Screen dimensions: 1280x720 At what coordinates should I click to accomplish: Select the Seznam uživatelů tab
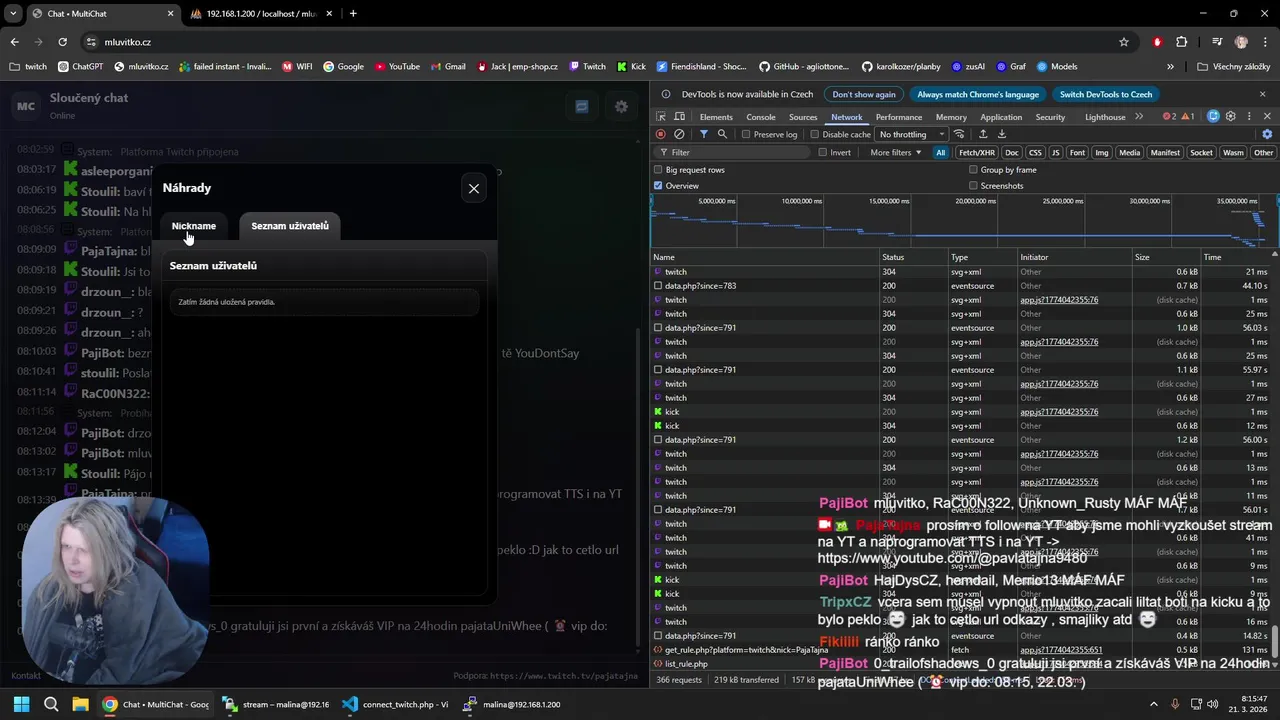(290, 226)
